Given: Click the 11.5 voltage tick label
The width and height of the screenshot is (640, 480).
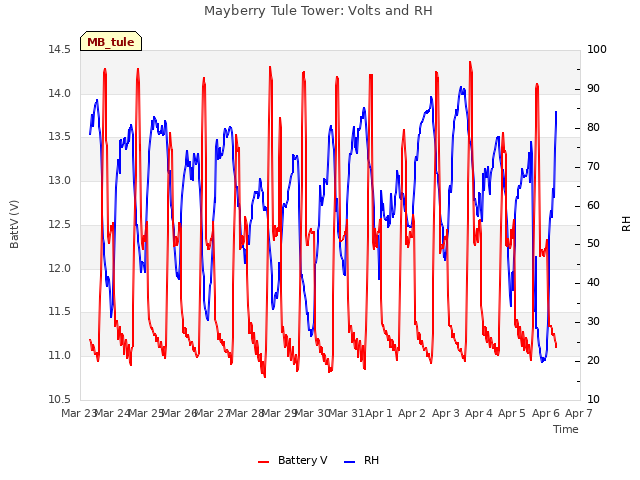Looking at the screenshot, I should [60, 312].
